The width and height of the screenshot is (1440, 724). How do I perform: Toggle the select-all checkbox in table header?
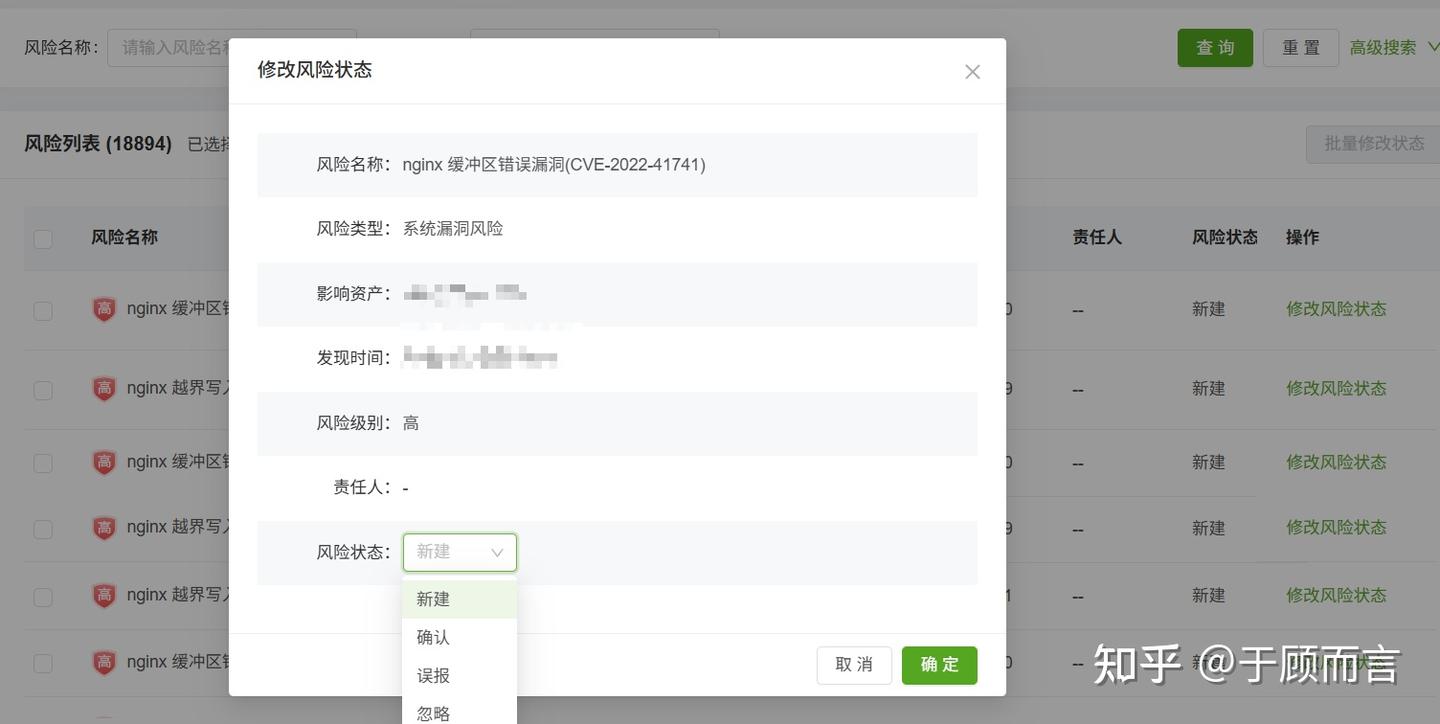pos(43,239)
